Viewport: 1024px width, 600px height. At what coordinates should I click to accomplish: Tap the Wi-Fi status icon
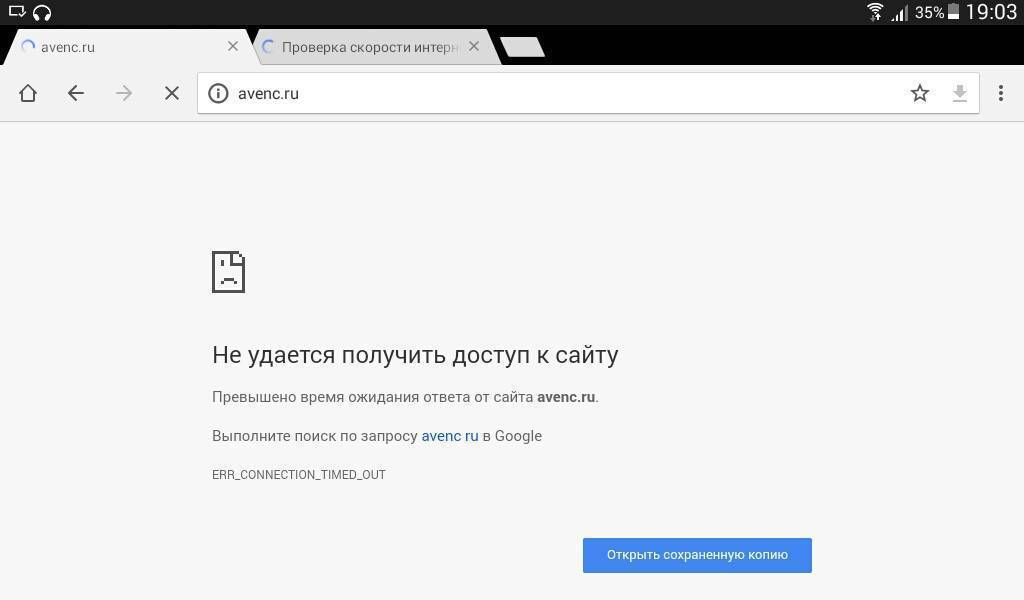click(x=874, y=12)
